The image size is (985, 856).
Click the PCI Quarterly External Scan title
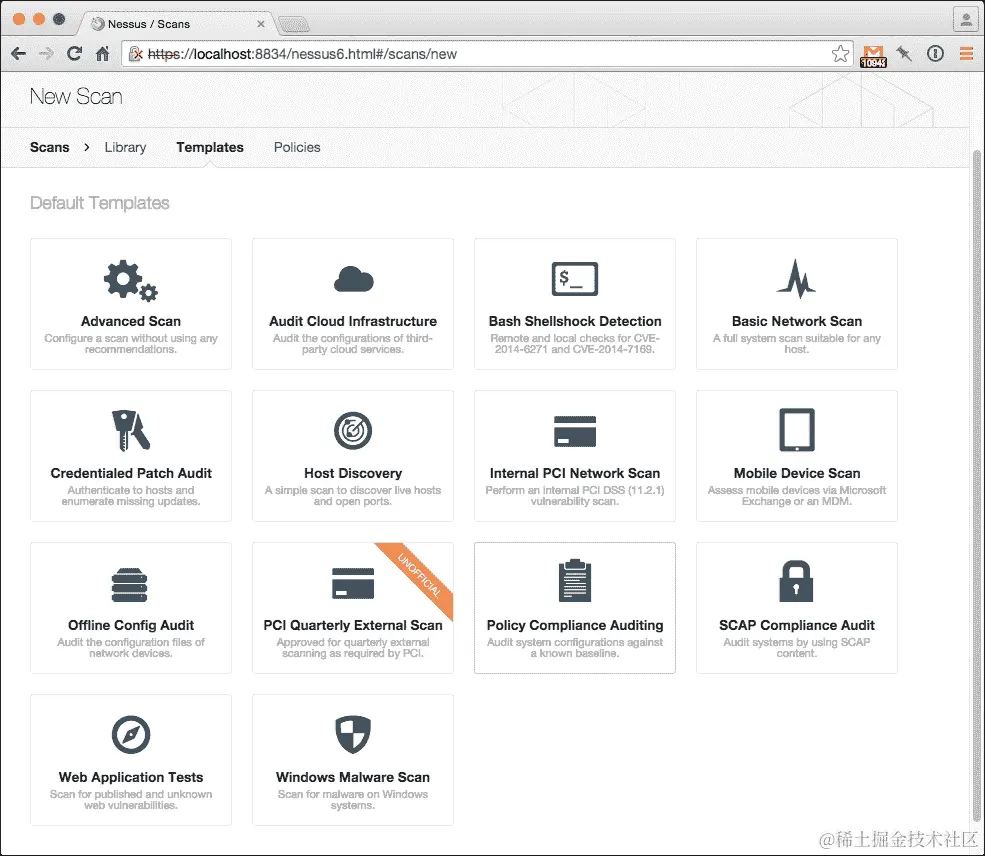[353, 625]
